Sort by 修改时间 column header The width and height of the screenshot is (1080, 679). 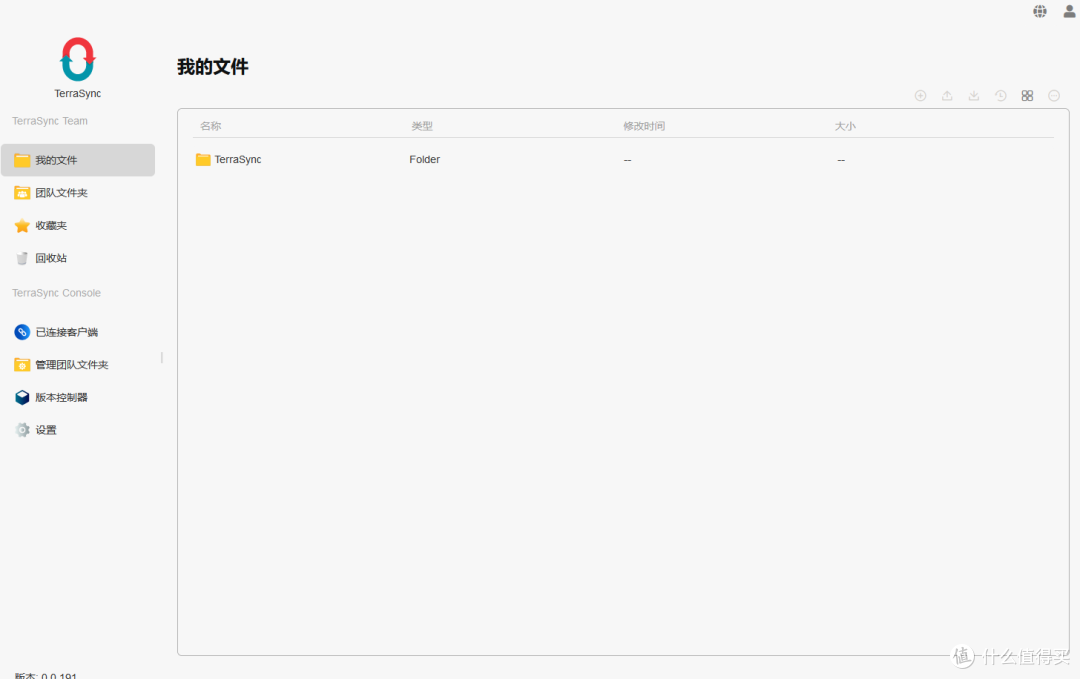point(644,126)
